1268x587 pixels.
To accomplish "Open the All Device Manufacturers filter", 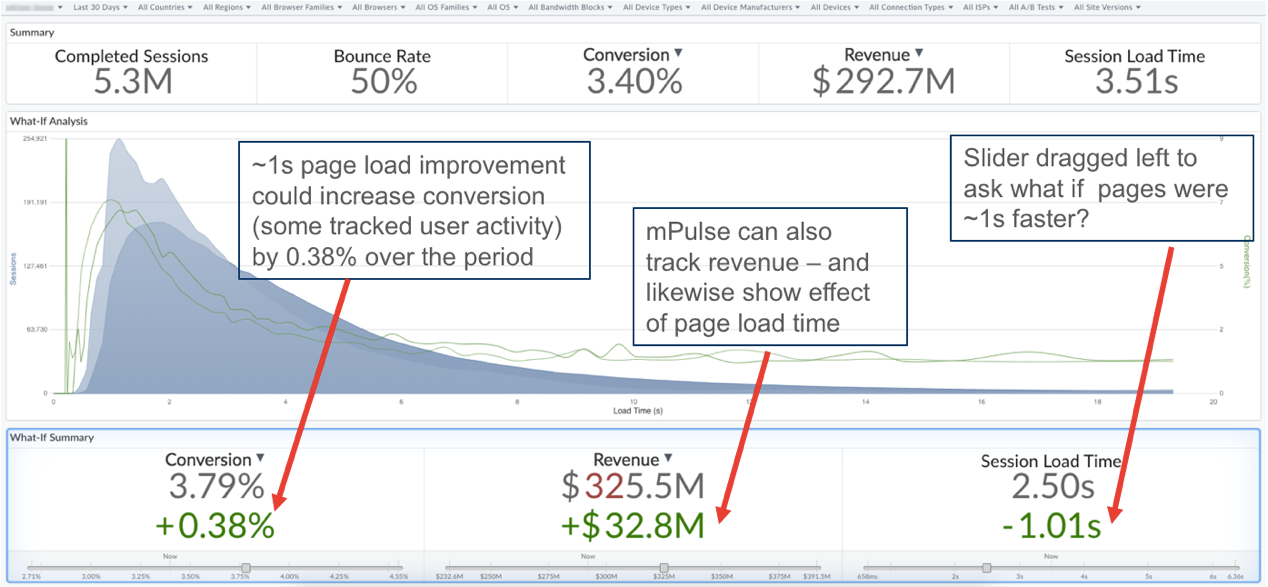I will (x=750, y=7).
